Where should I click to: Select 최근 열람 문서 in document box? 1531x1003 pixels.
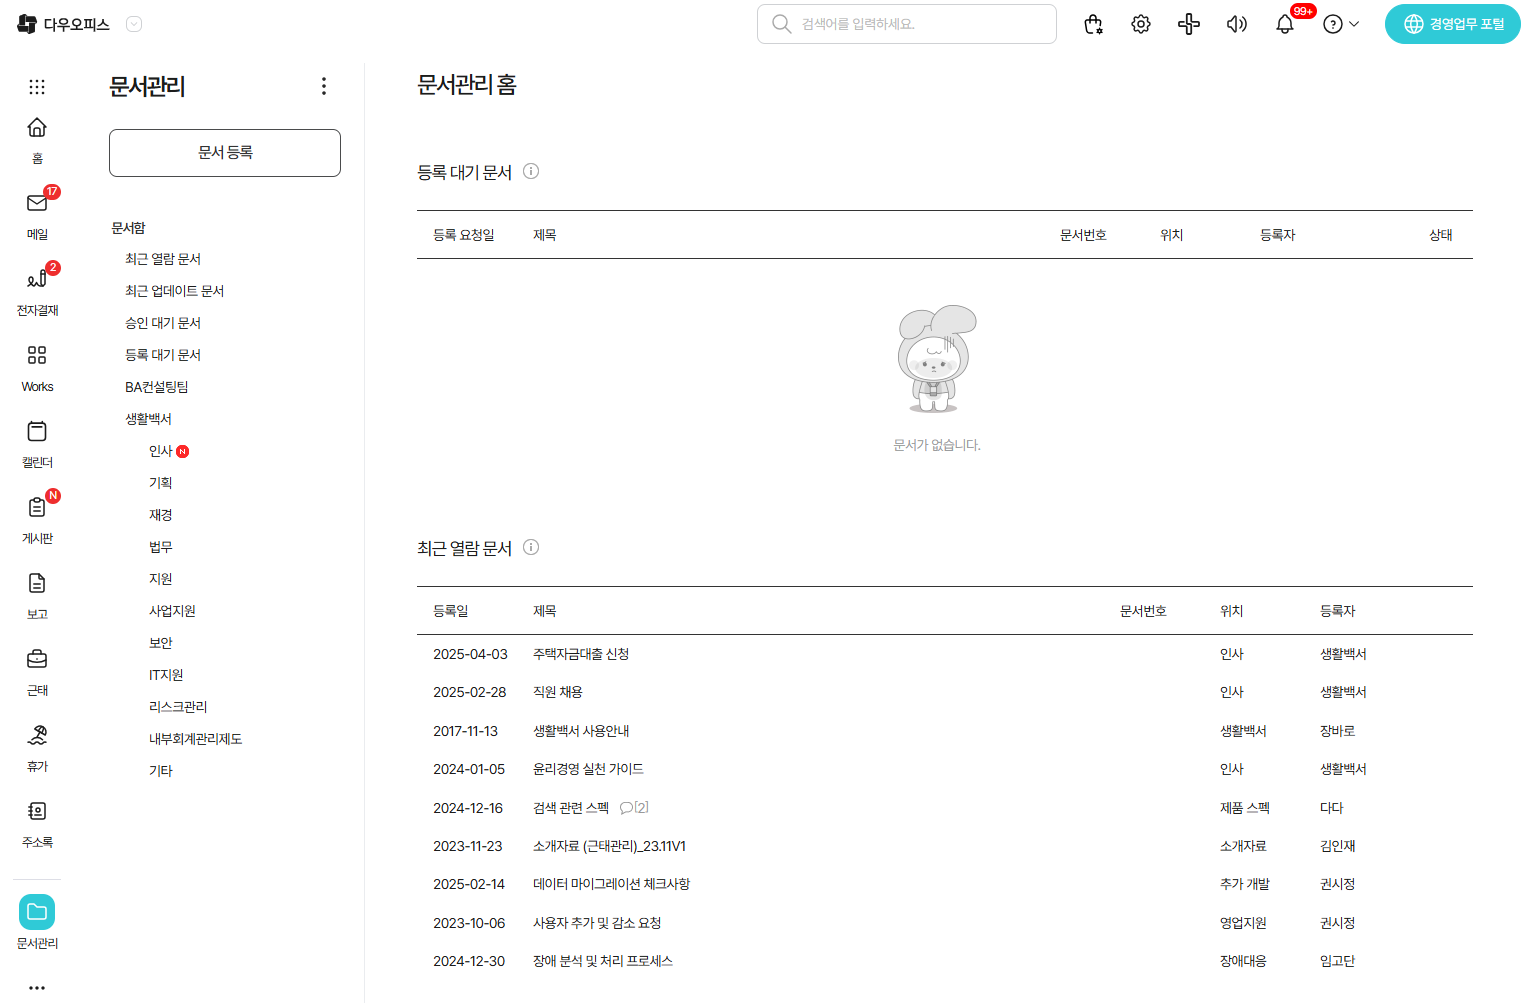pyautogui.click(x=163, y=259)
